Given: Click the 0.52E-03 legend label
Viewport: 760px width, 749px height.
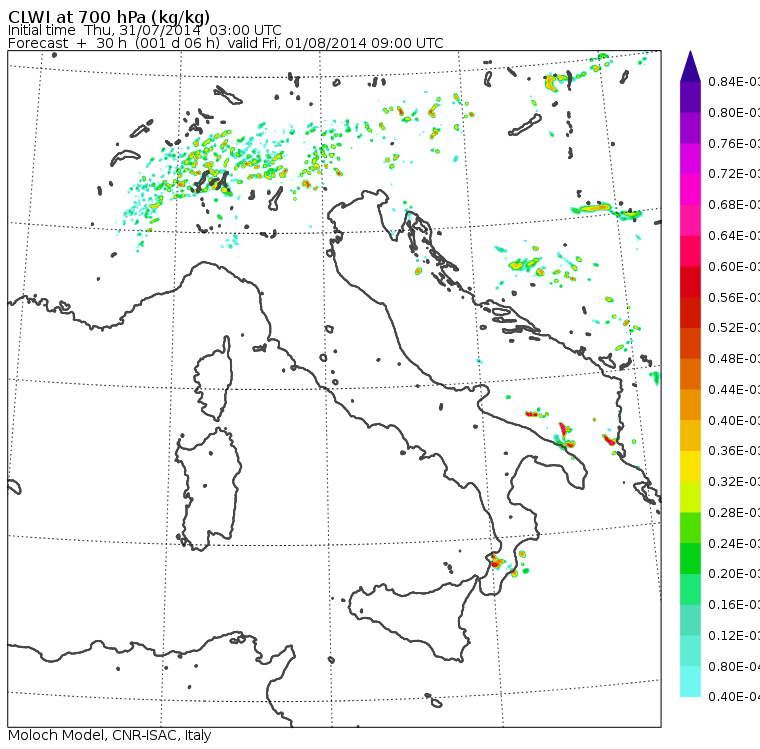Looking at the screenshot, I should click(734, 328).
